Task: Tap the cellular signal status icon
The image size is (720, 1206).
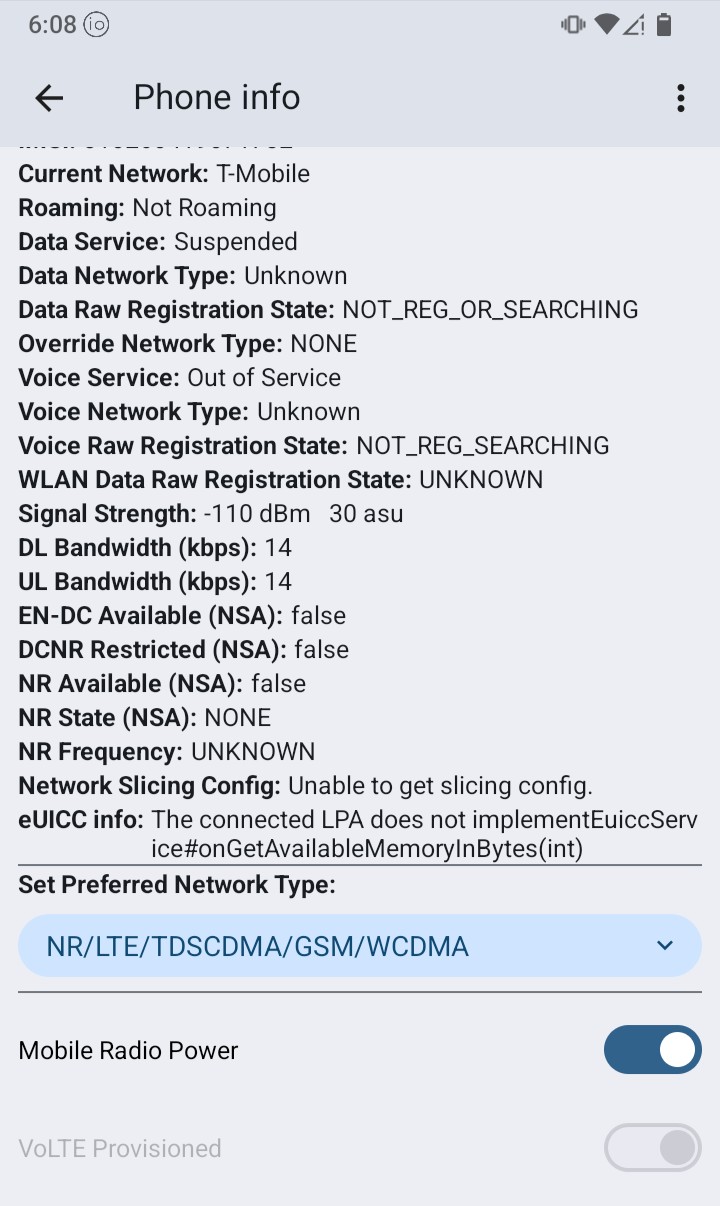Action: click(634, 25)
